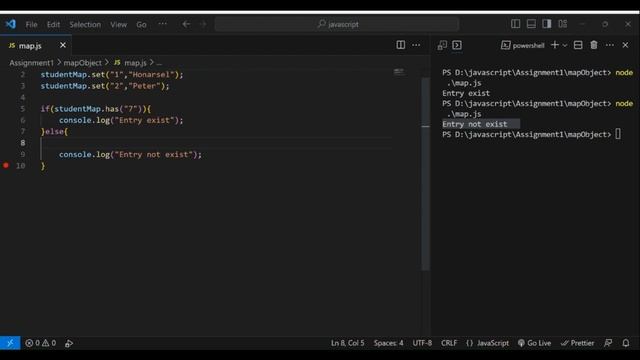This screenshot has width=640, height=360.
Task: Go forward with the right arrow
Action: point(203,24)
